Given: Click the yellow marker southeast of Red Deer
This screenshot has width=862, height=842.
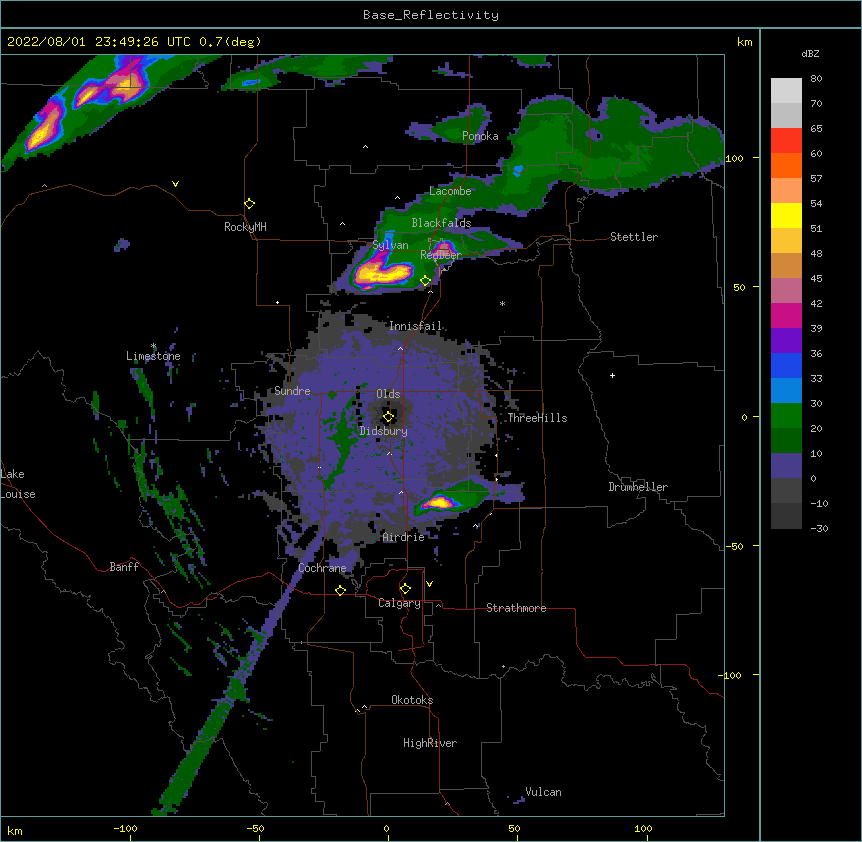Looking at the screenshot, I should click(426, 281).
